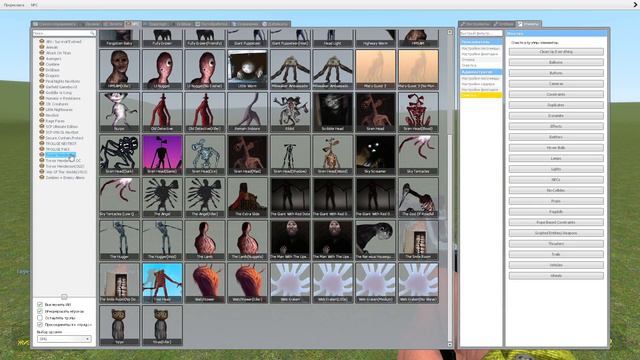The image size is (640, 360).
Task: Spawn the purple Siren Head(Game) NPC
Action: (162, 155)
